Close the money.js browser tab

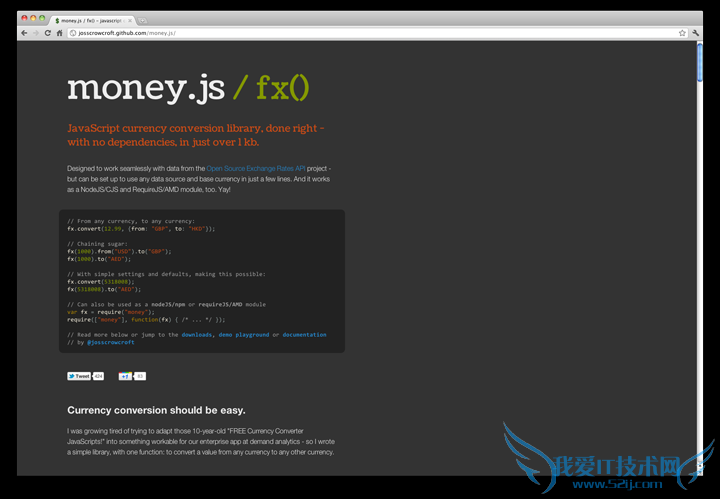tap(130, 21)
